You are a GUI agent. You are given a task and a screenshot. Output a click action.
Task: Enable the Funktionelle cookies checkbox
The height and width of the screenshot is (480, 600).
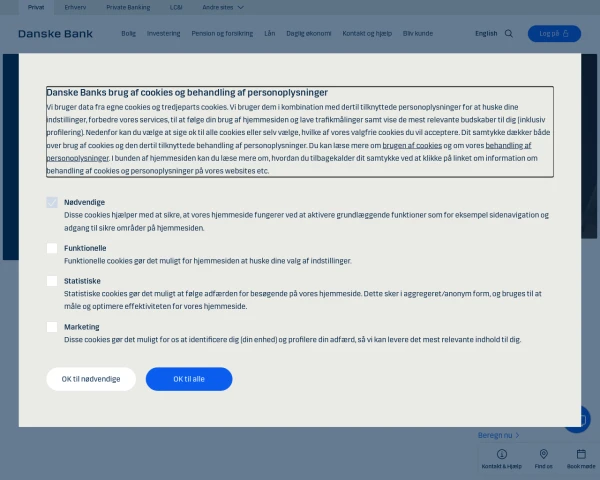tap(52, 248)
